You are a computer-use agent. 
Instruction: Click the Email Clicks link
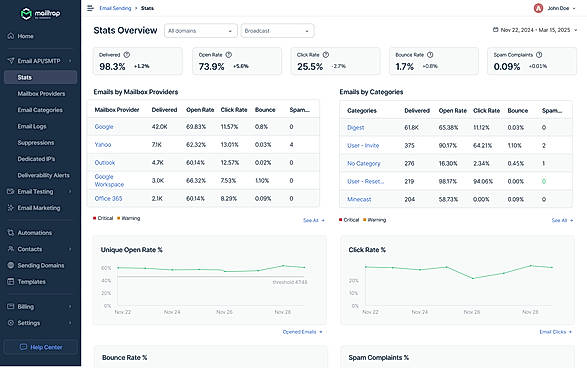click(556, 332)
